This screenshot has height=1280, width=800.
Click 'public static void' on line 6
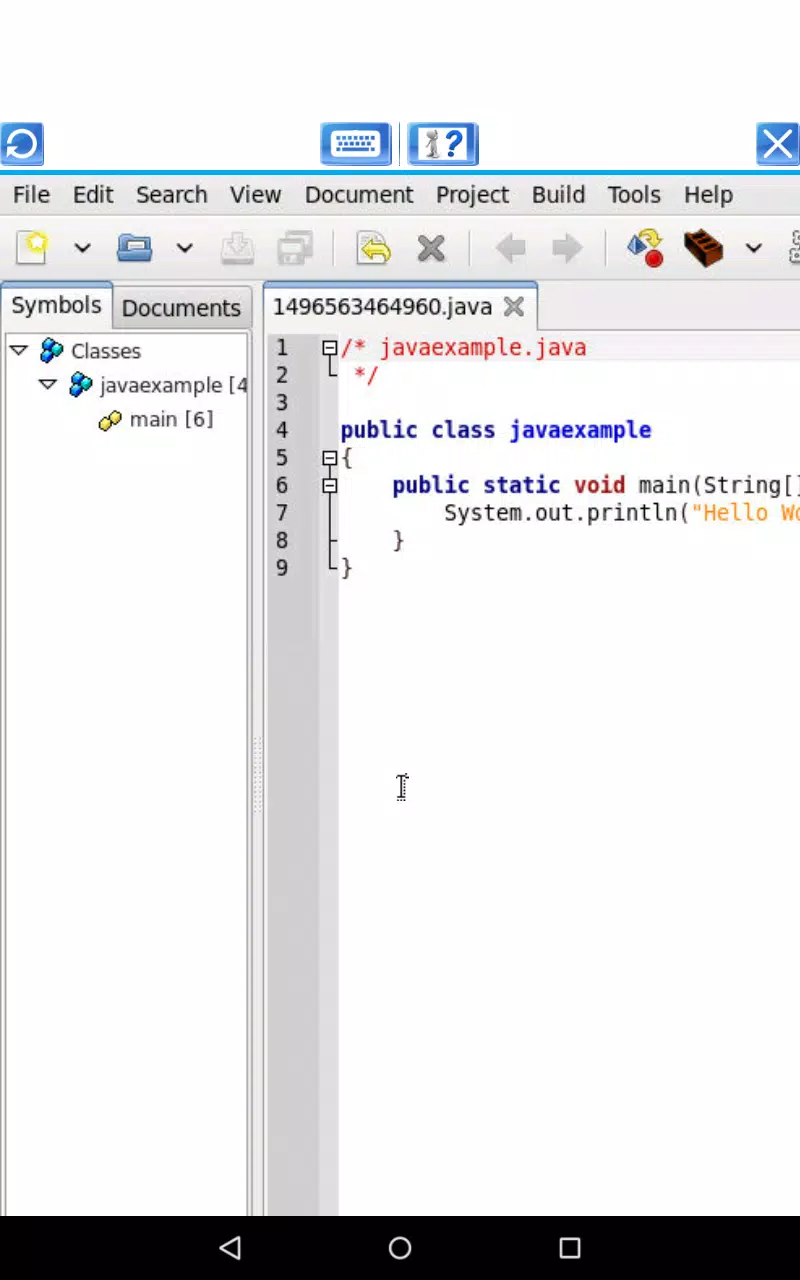point(509,485)
